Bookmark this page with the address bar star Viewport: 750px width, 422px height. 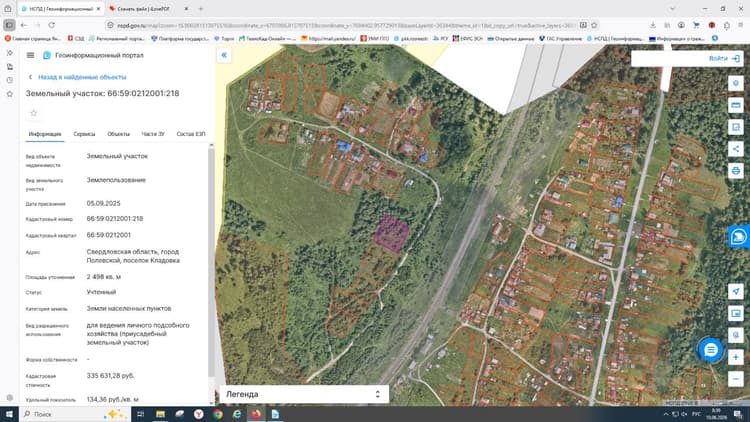tap(594, 25)
